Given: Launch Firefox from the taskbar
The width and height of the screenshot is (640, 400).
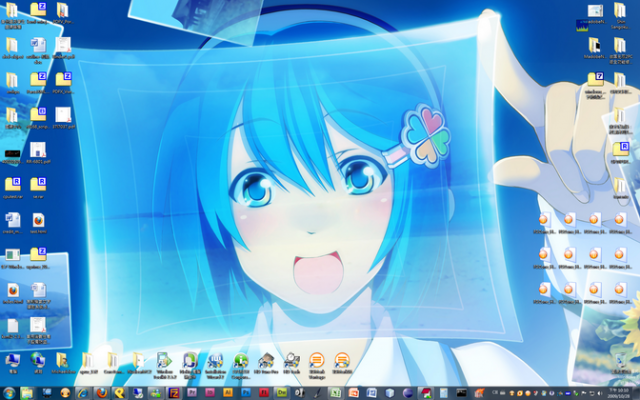Looking at the screenshot, I should tap(102, 393).
